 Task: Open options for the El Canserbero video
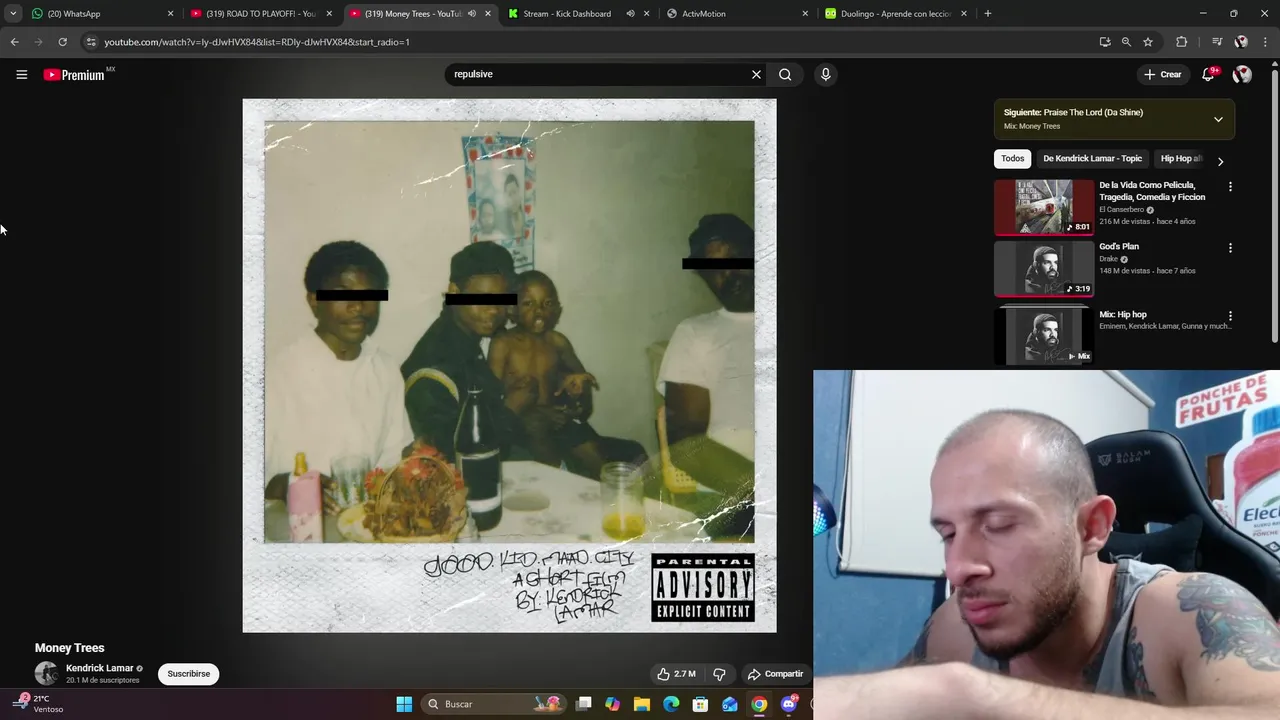click(1230, 187)
